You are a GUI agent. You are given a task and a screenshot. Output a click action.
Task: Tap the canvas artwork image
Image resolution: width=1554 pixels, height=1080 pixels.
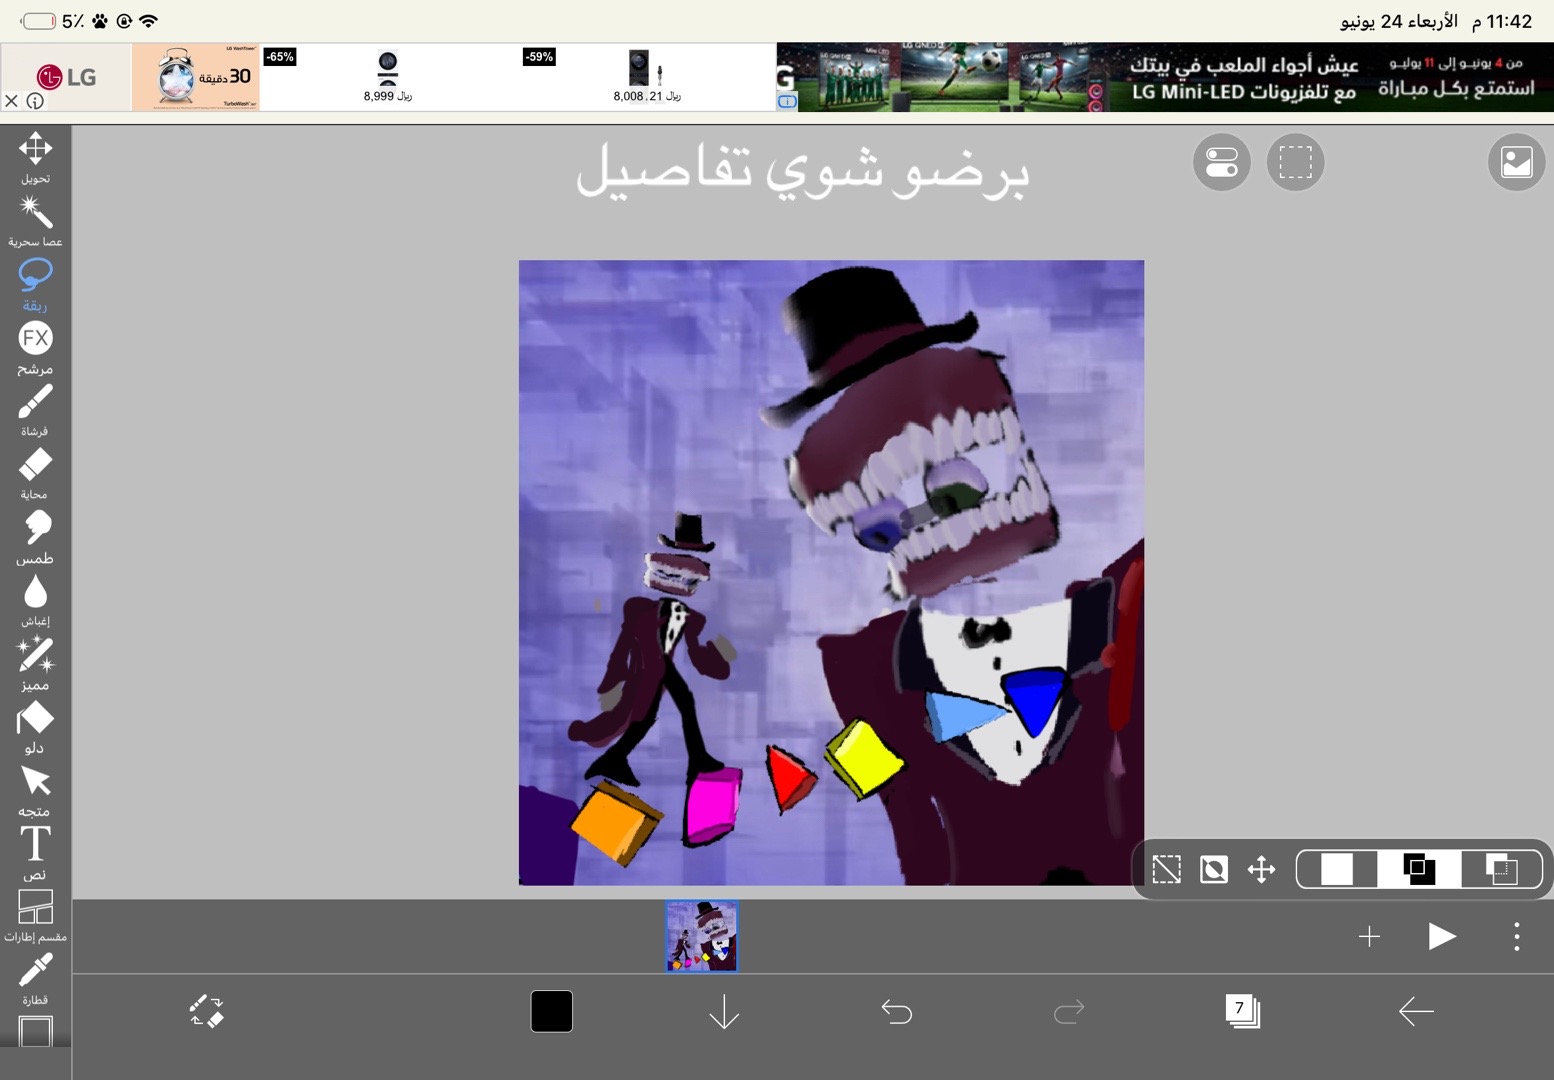pos(831,573)
